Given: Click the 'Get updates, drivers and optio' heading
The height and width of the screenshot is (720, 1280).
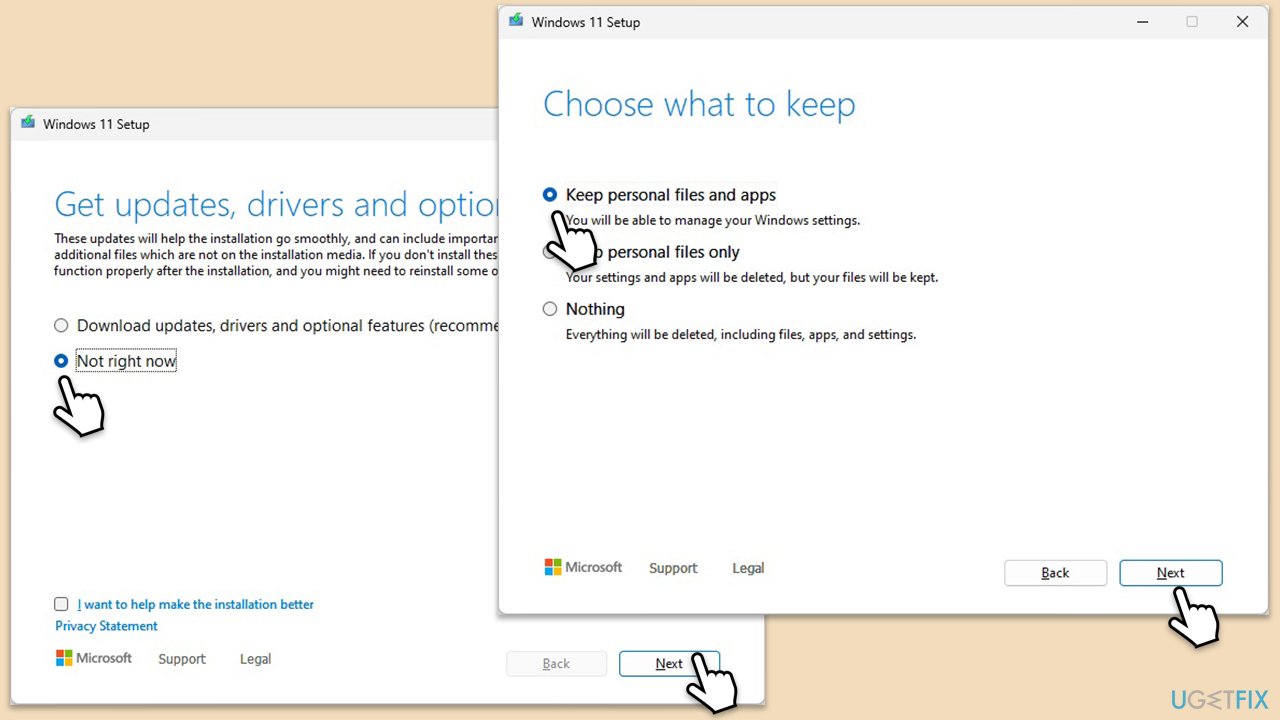Looking at the screenshot, I should tap(276, 204).
